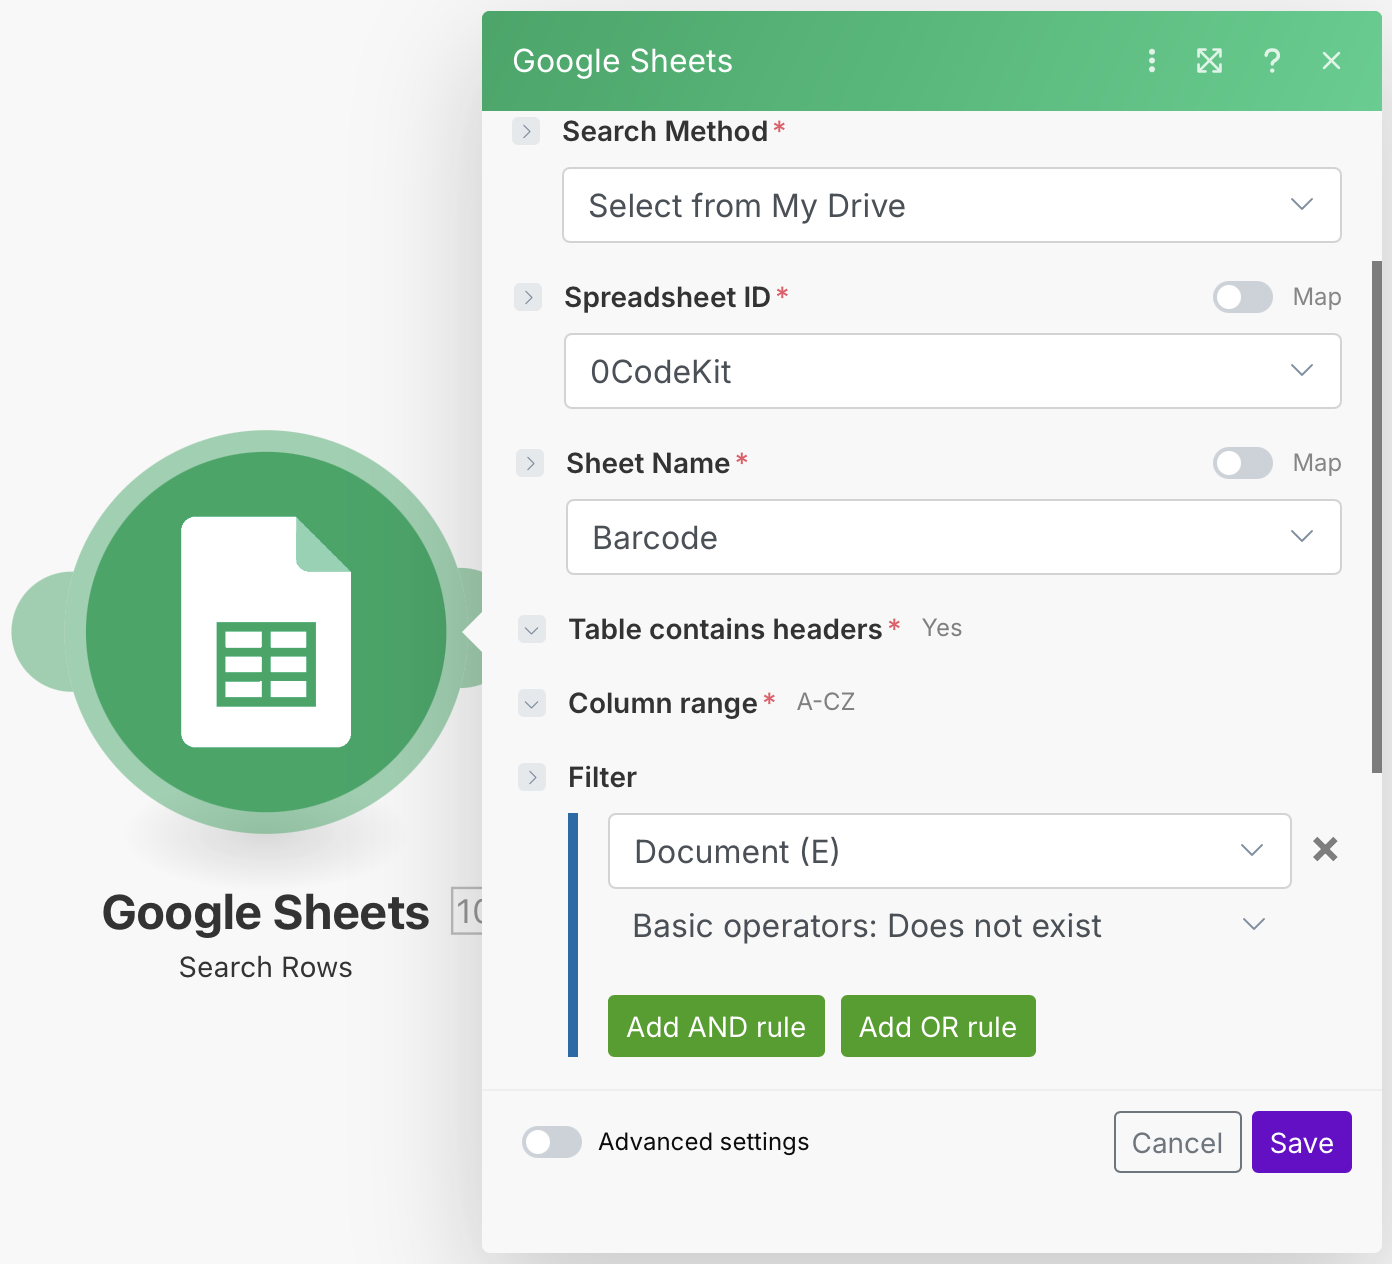Toggle the Map switch for Spreadsheet ID

[1243, 297]
